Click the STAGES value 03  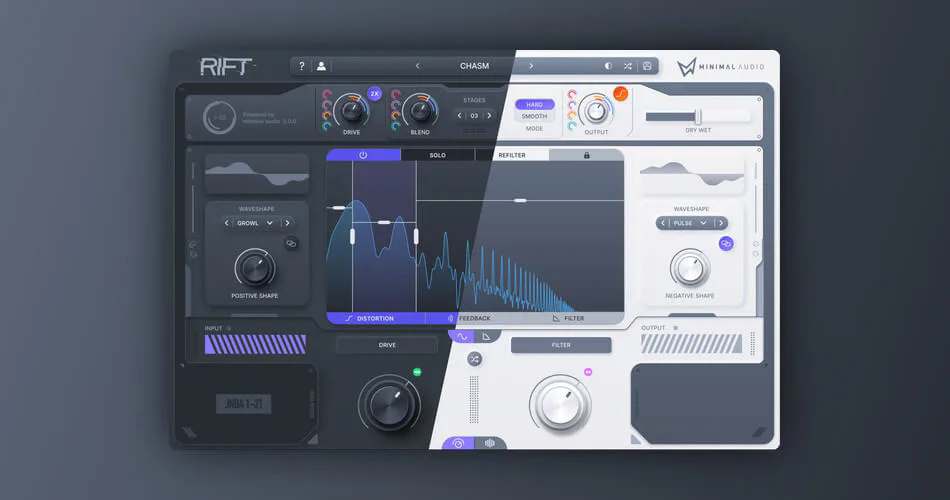(474, 116)
